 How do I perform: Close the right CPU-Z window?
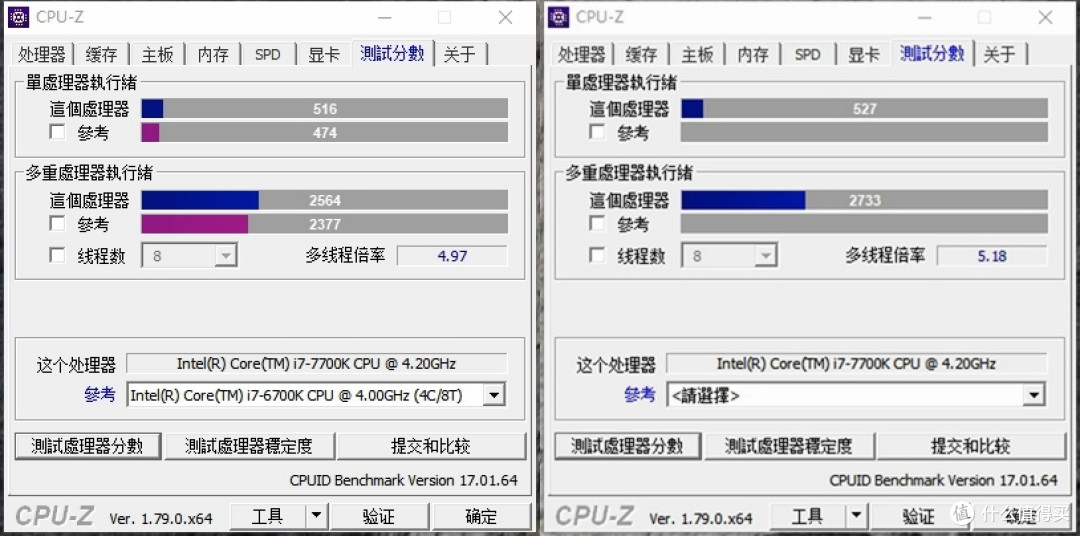[x=1046, y=17]
